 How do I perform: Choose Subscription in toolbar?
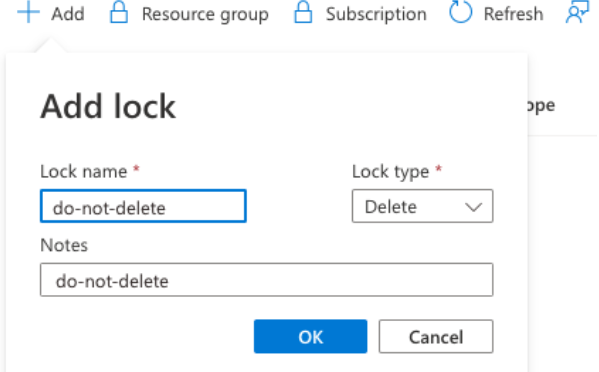pyautogui.click(x=376, y=15)
